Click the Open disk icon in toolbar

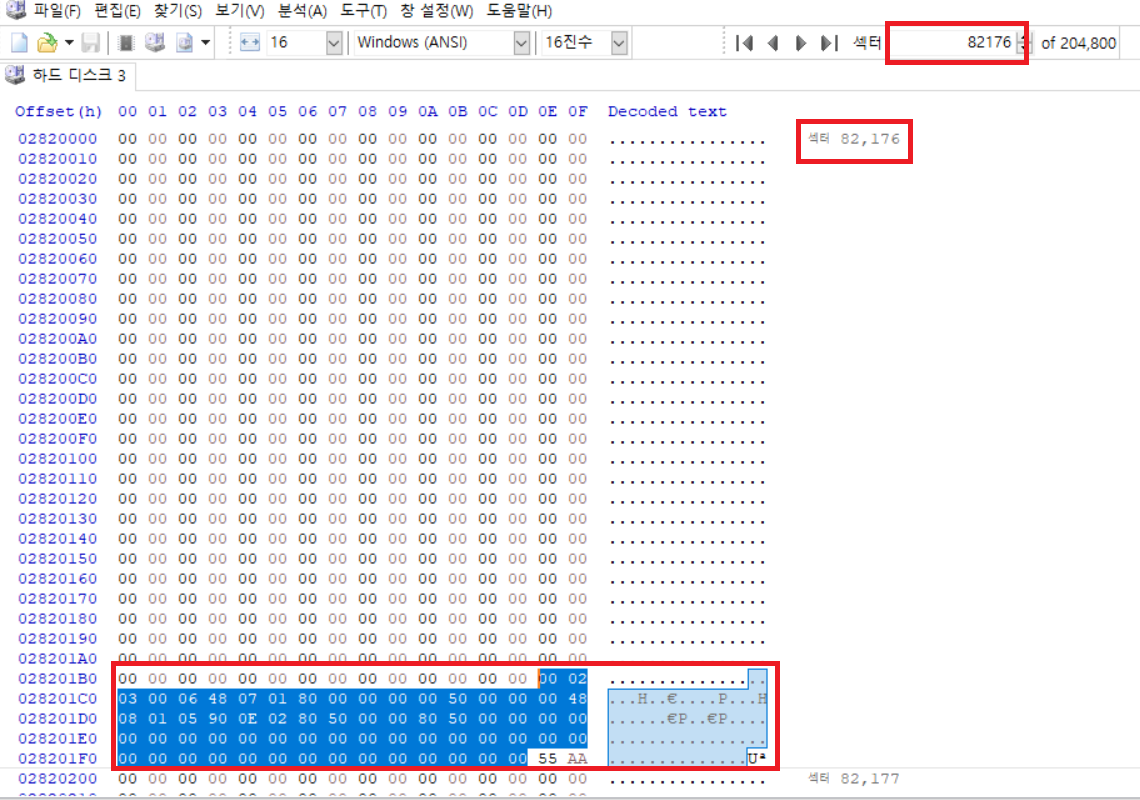tap(155, 43)
